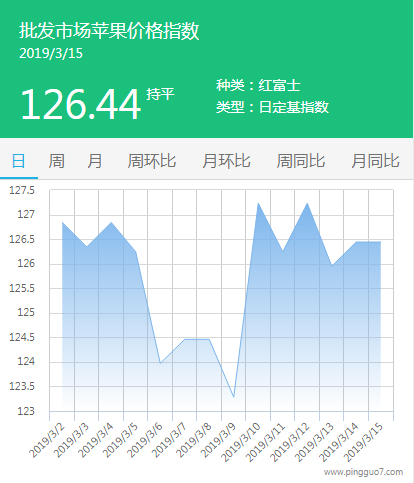Click the date 2019/3/15 under the title
Image resolution: width=414 pixels, height=483 pixels.
(x=51, y=53)
